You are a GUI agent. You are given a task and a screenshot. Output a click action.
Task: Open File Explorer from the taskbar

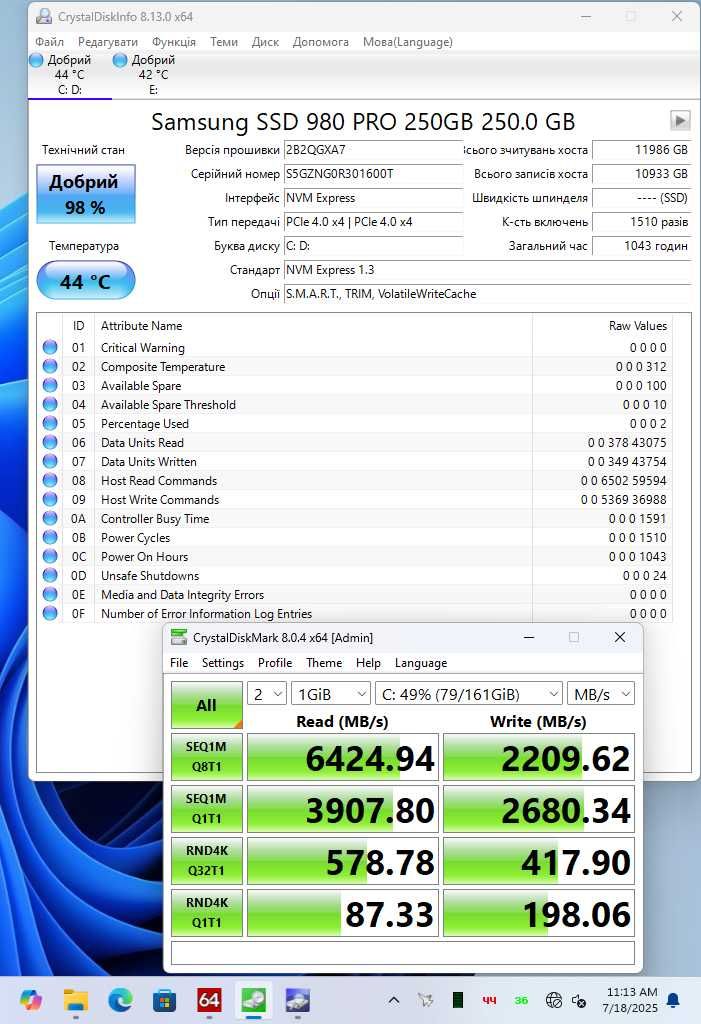pyautogui.click(x=76, y=1000)
